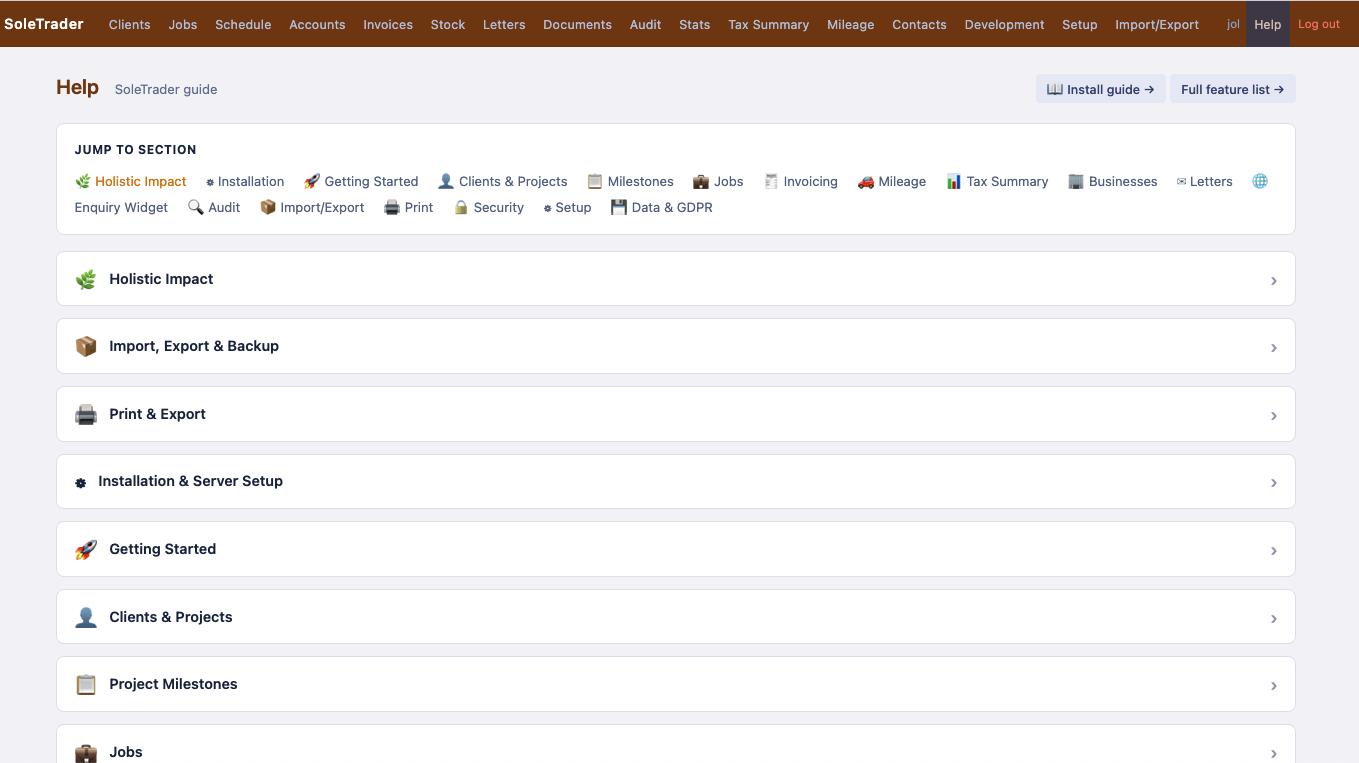Expand the Holistic Impact section chevron
Image resolution: width=1359 pixels, height=763 pixels.
click(x=1274, y=281)
